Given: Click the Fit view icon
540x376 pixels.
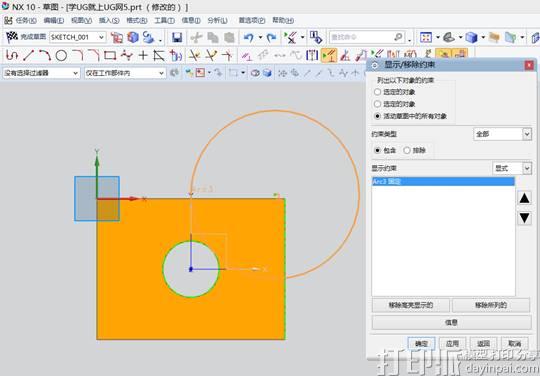Looking at the screenshot, I should tap(426, 37).
